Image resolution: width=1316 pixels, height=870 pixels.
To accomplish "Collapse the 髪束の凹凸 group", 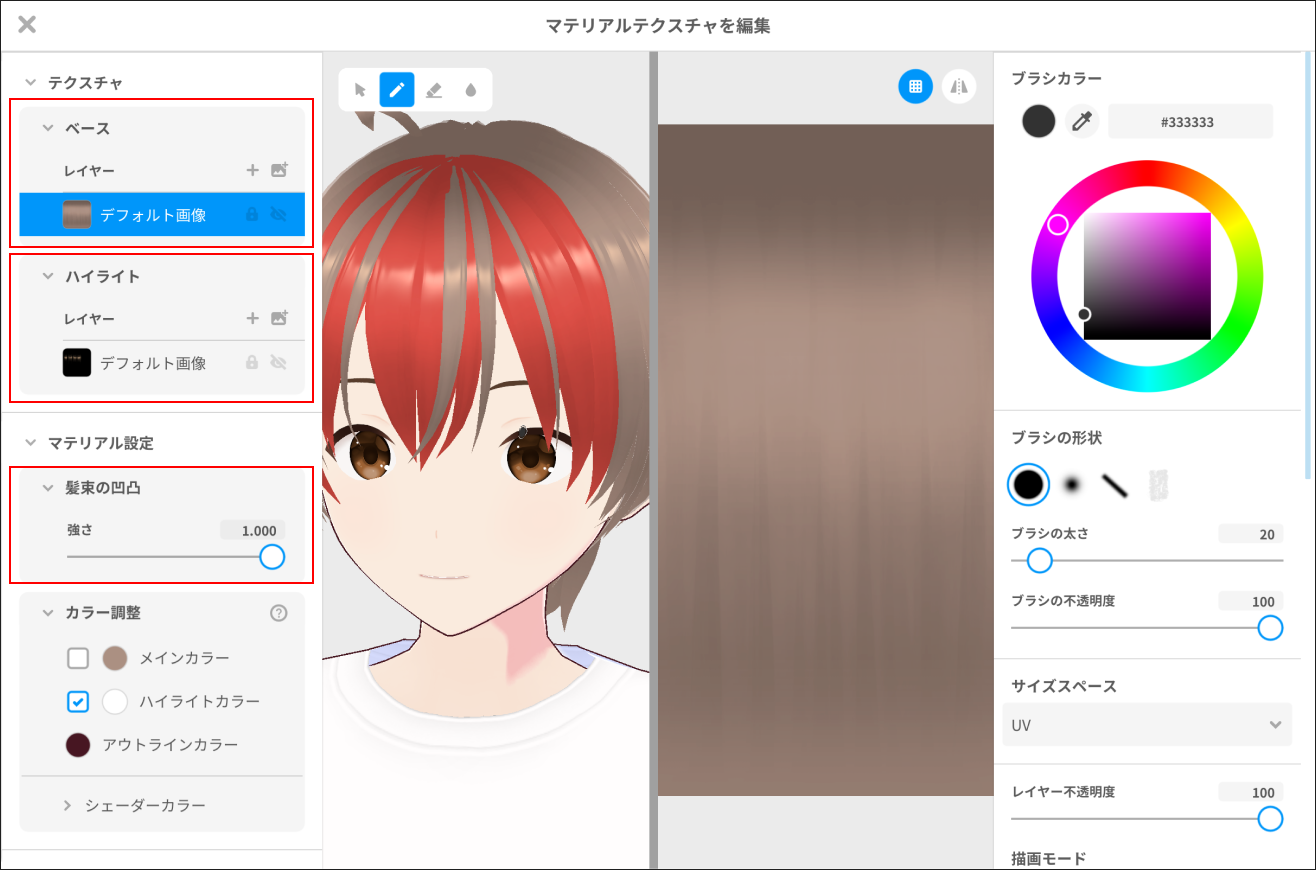I will pyautogui.click(x=47, y=487).
